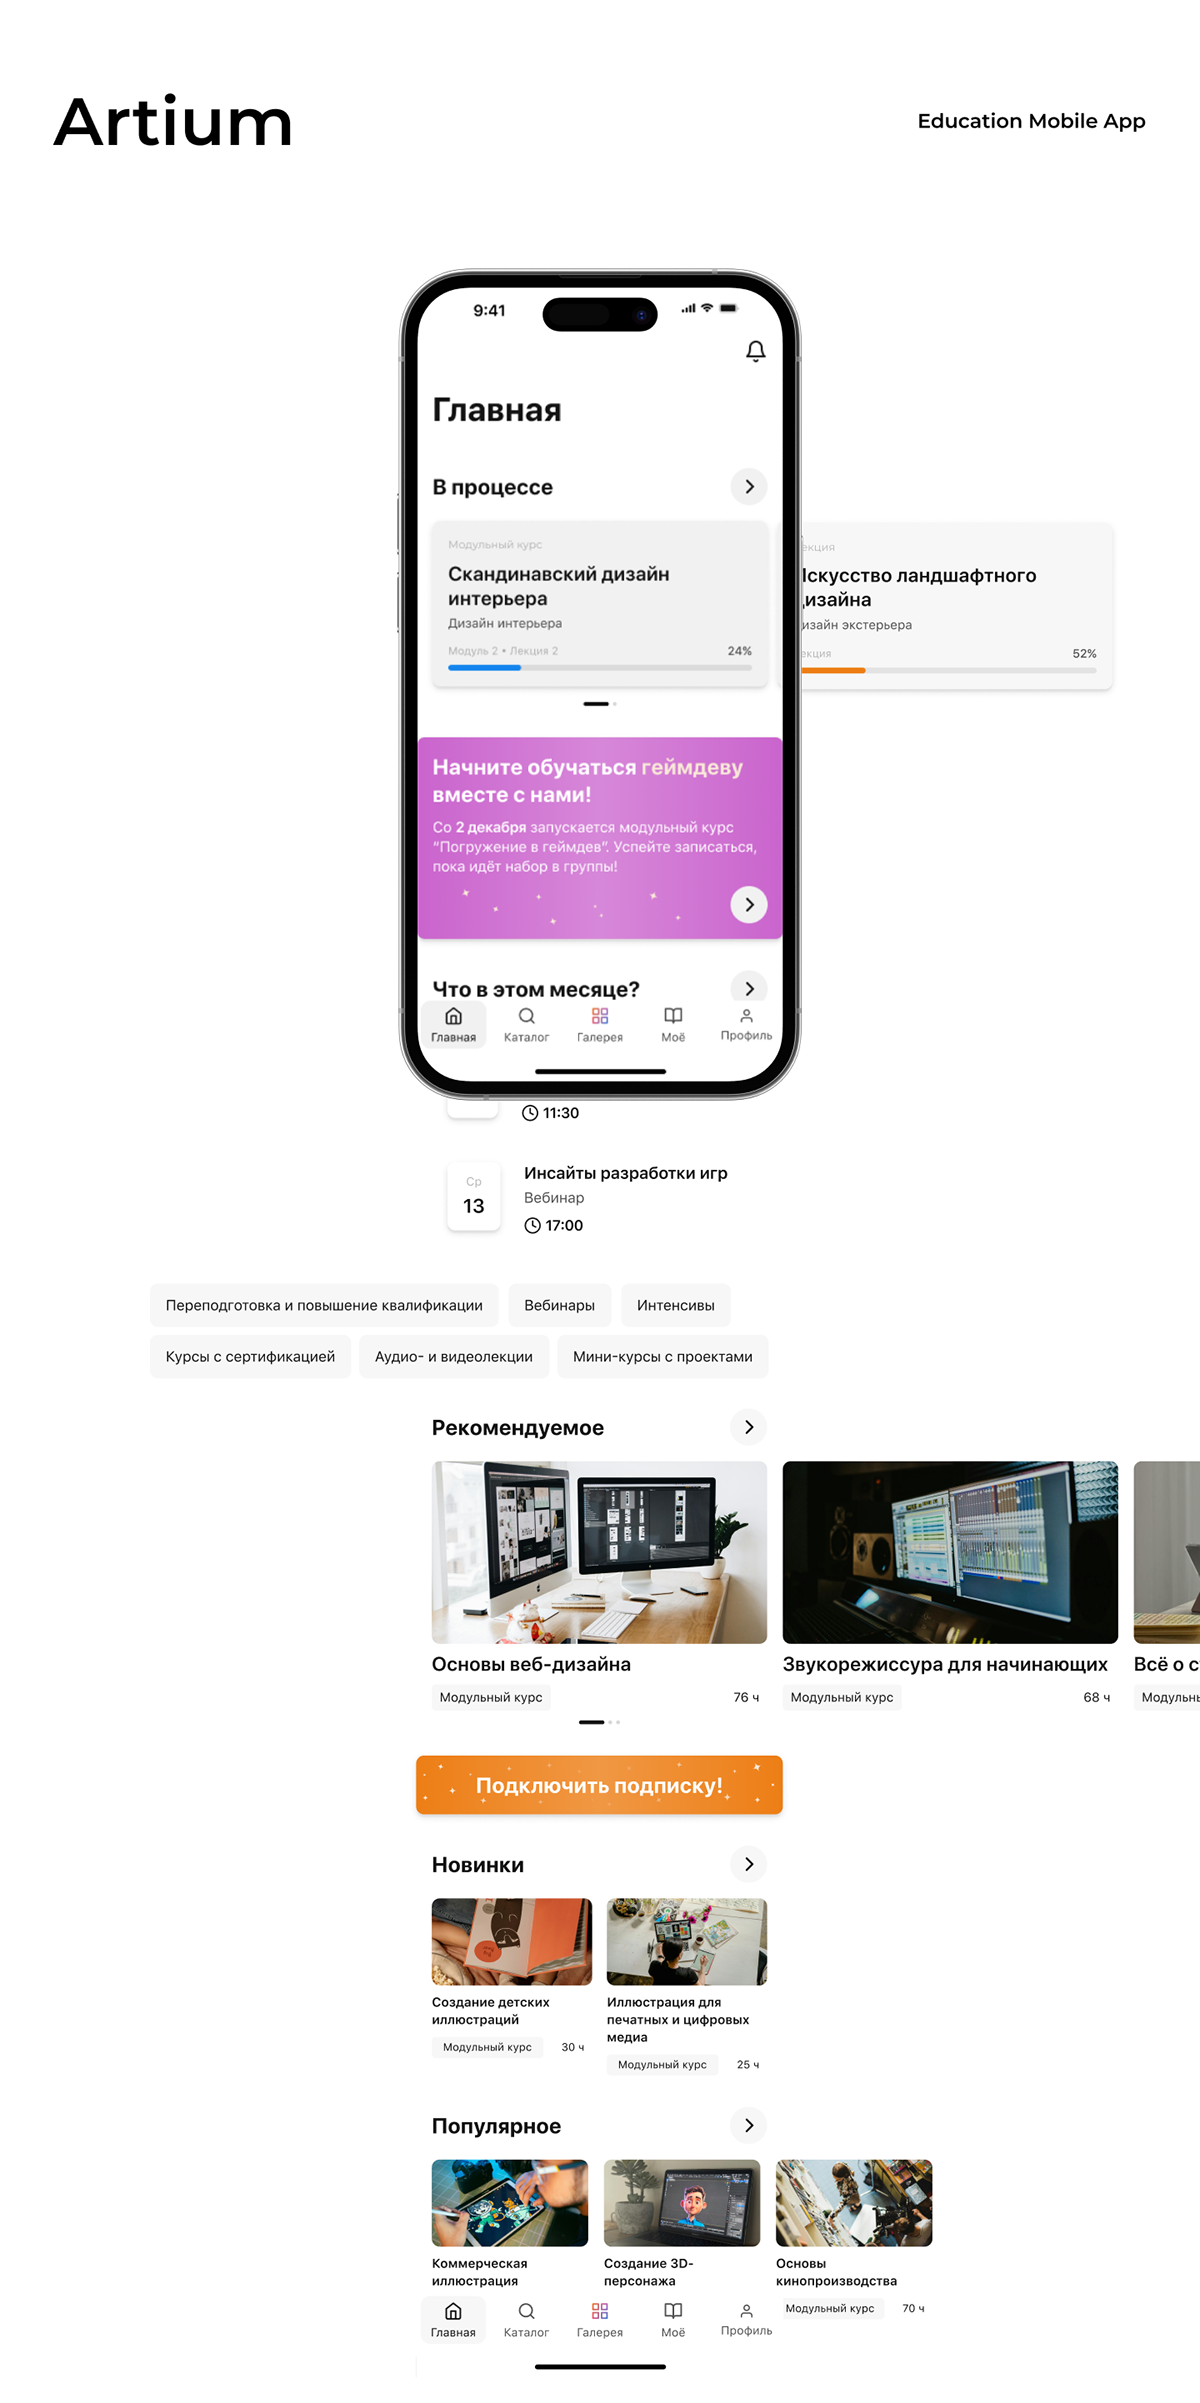Screen dimensions: 1200x2403
Task: Expand the В процессе section arrow
Action: 749,486
